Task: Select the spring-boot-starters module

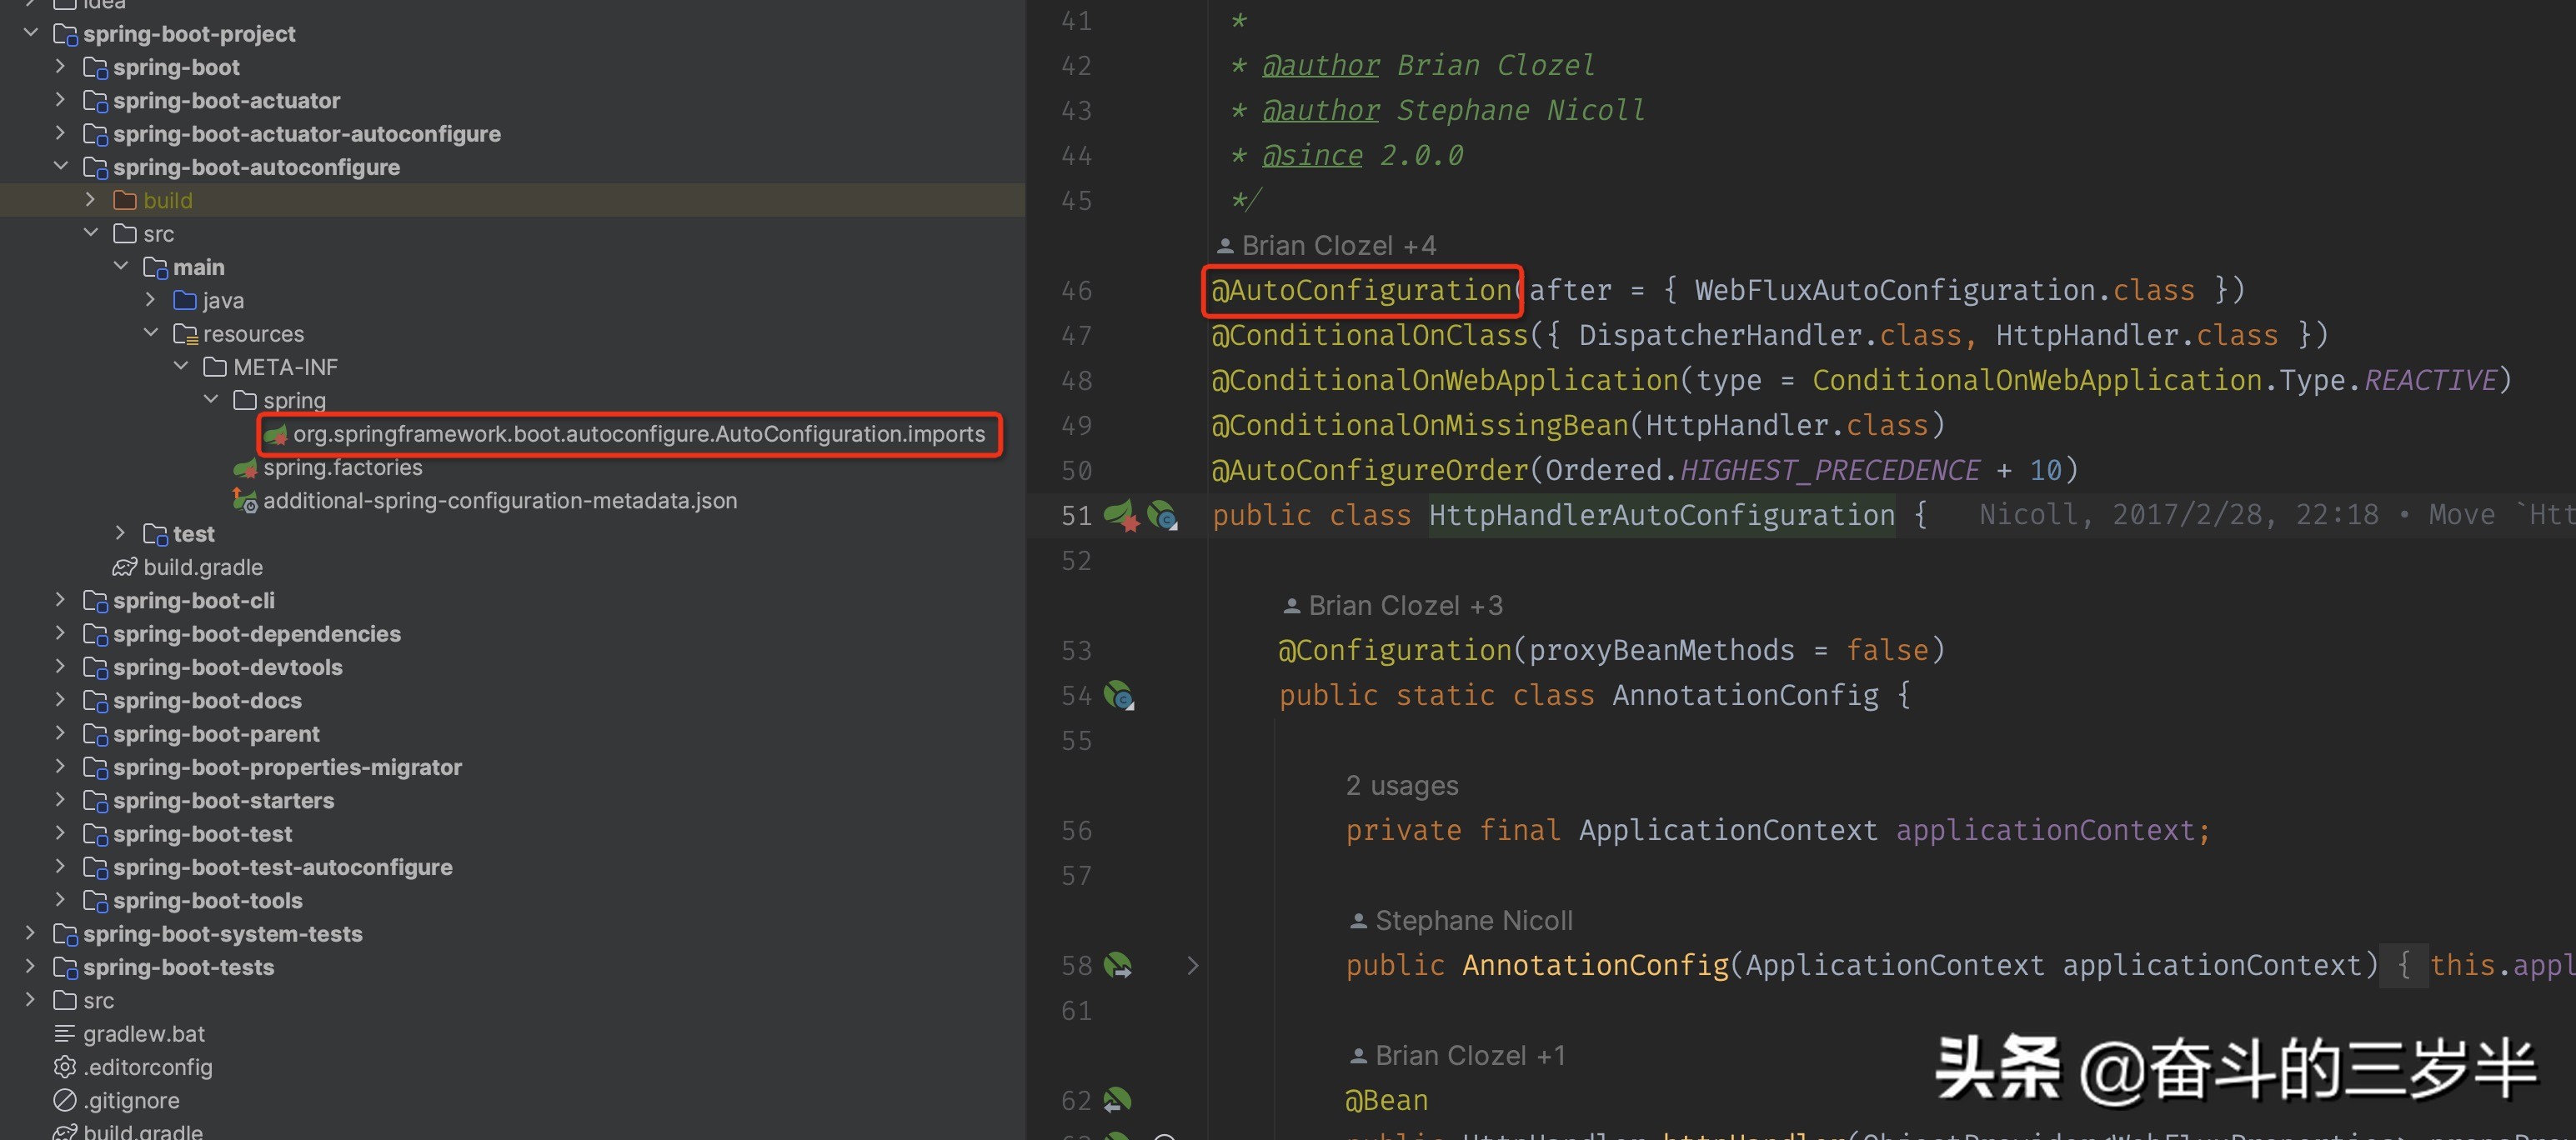Action: point(224,800)
